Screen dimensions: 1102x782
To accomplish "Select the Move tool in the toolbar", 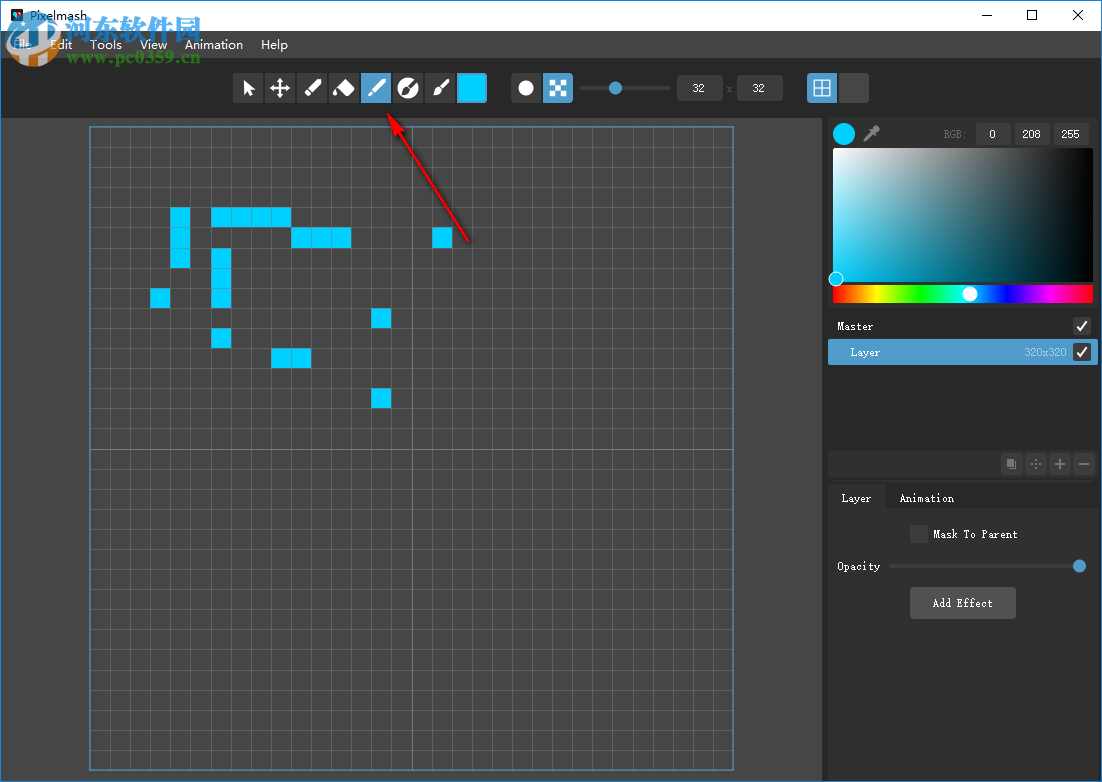I will point(280,88).
